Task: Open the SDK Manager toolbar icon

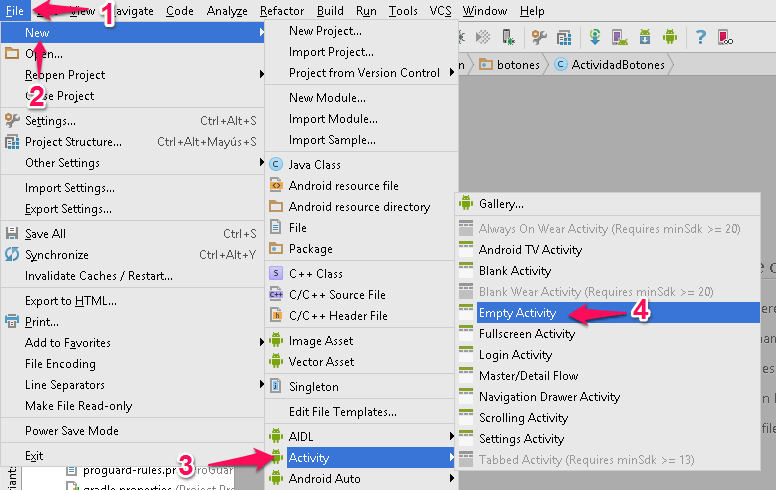Action: (x=645, y=37)
